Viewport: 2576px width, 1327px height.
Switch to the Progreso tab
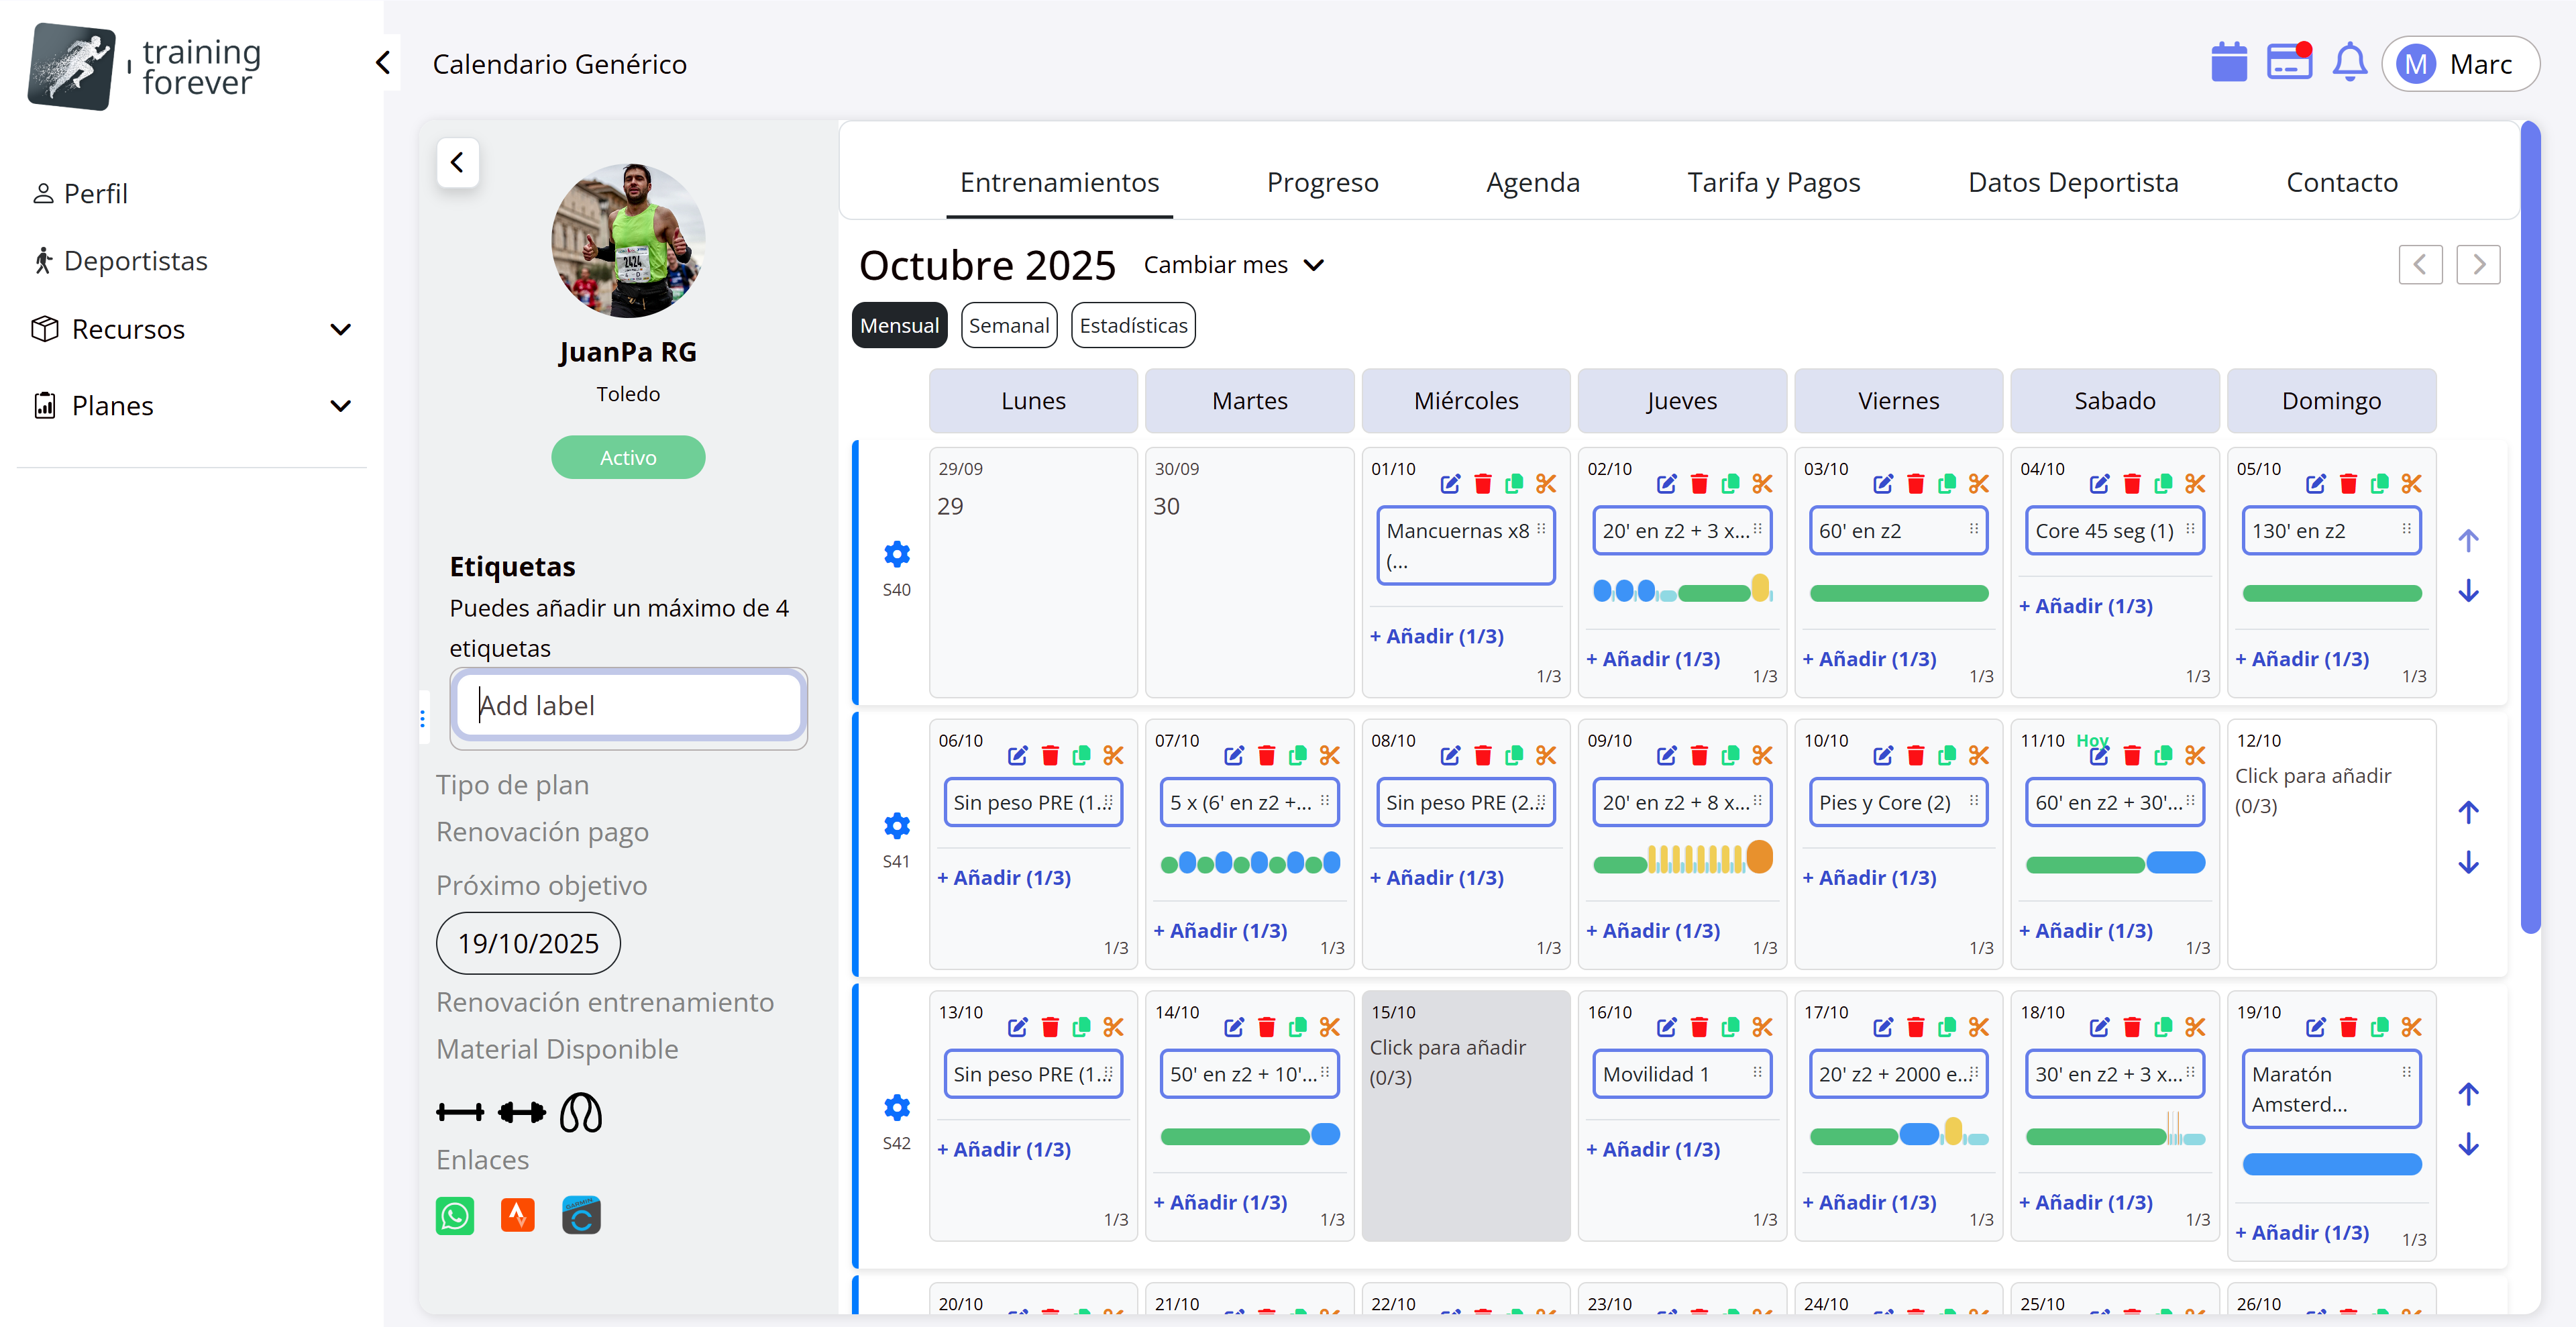1322,182
